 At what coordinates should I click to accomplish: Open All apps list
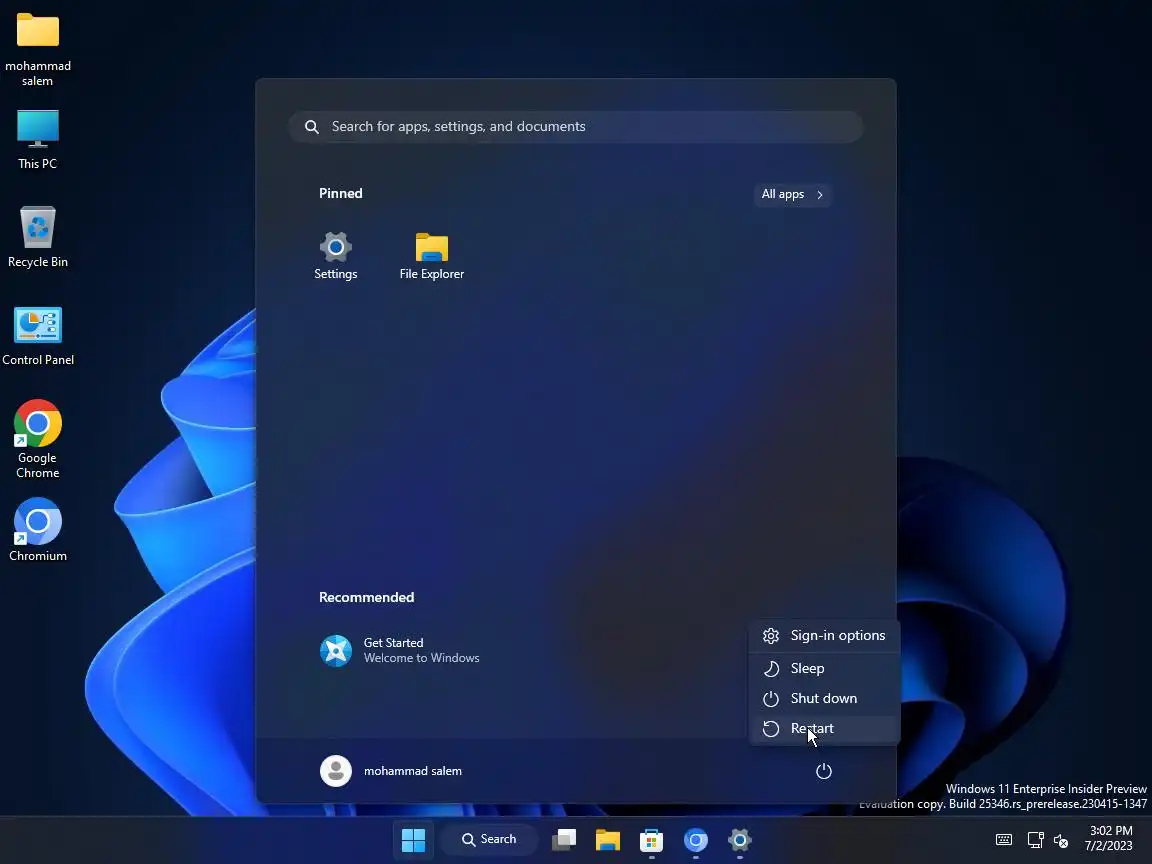click(792, 194)
